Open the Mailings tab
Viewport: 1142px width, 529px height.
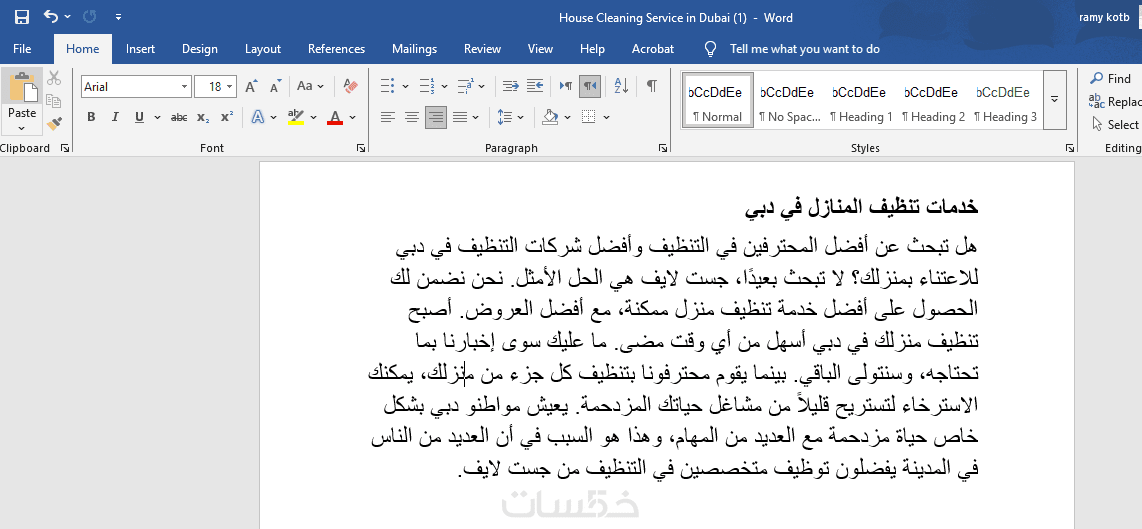[414, 49]
